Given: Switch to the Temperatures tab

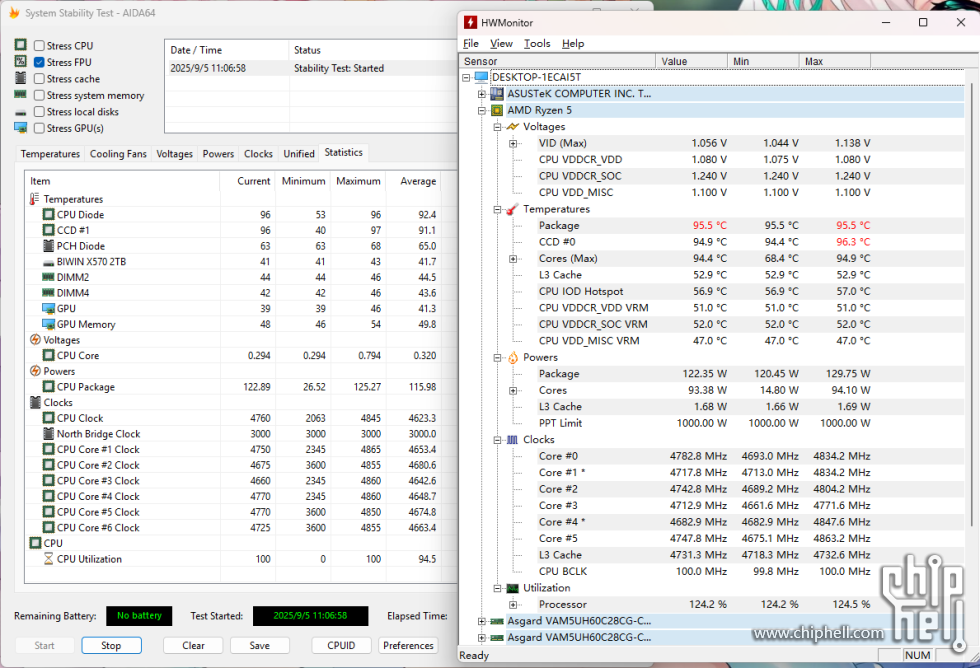Looking at the screenshot, I should (x=50, y=154).
